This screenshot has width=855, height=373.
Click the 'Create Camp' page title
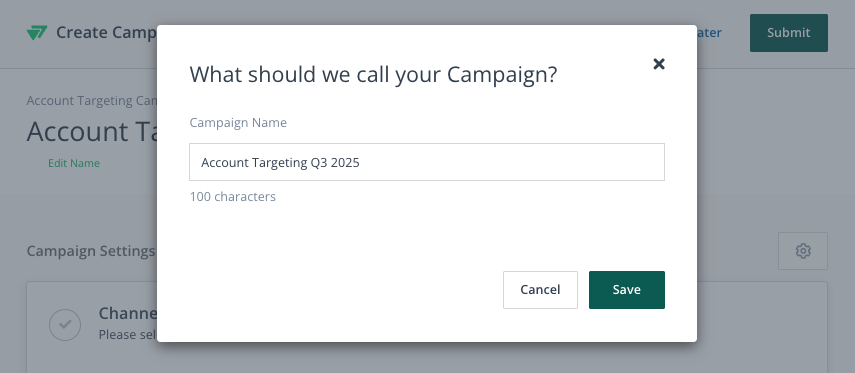[106, 33]
